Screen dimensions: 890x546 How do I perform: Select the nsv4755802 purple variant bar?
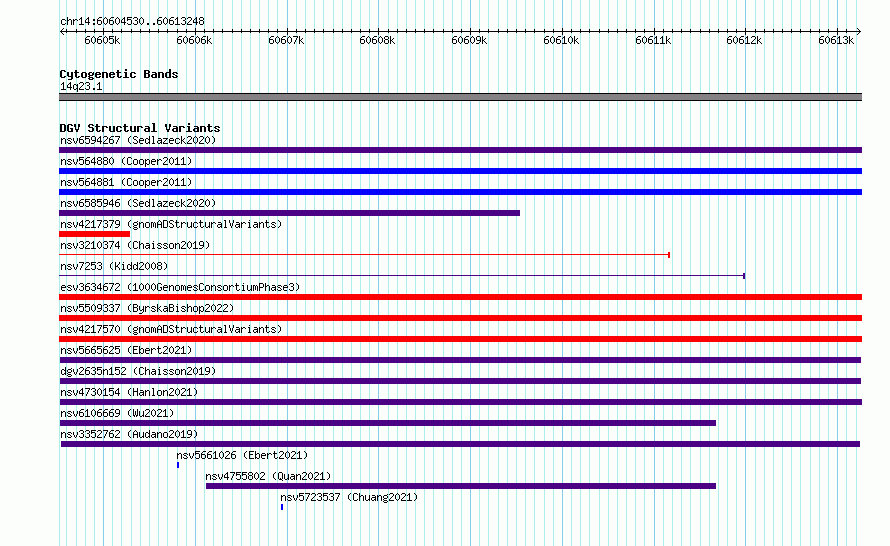[x=461, y=486]
